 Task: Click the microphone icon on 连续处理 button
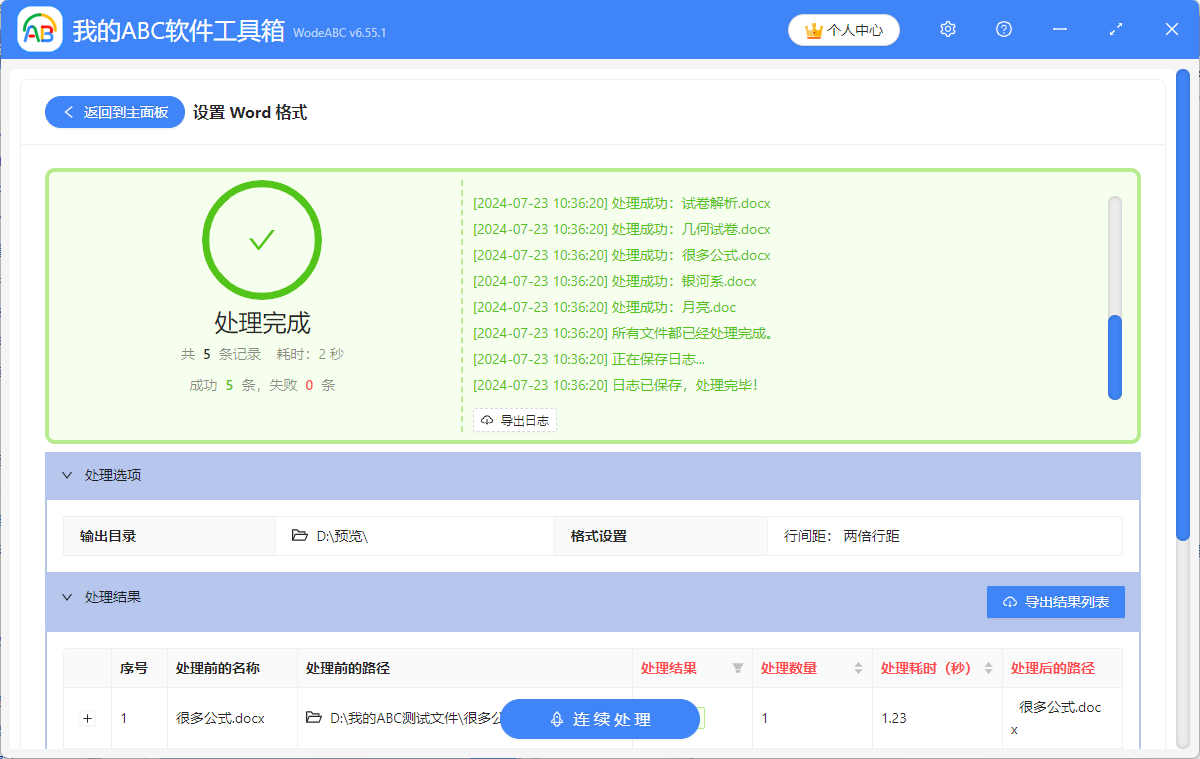pos(556,718)
